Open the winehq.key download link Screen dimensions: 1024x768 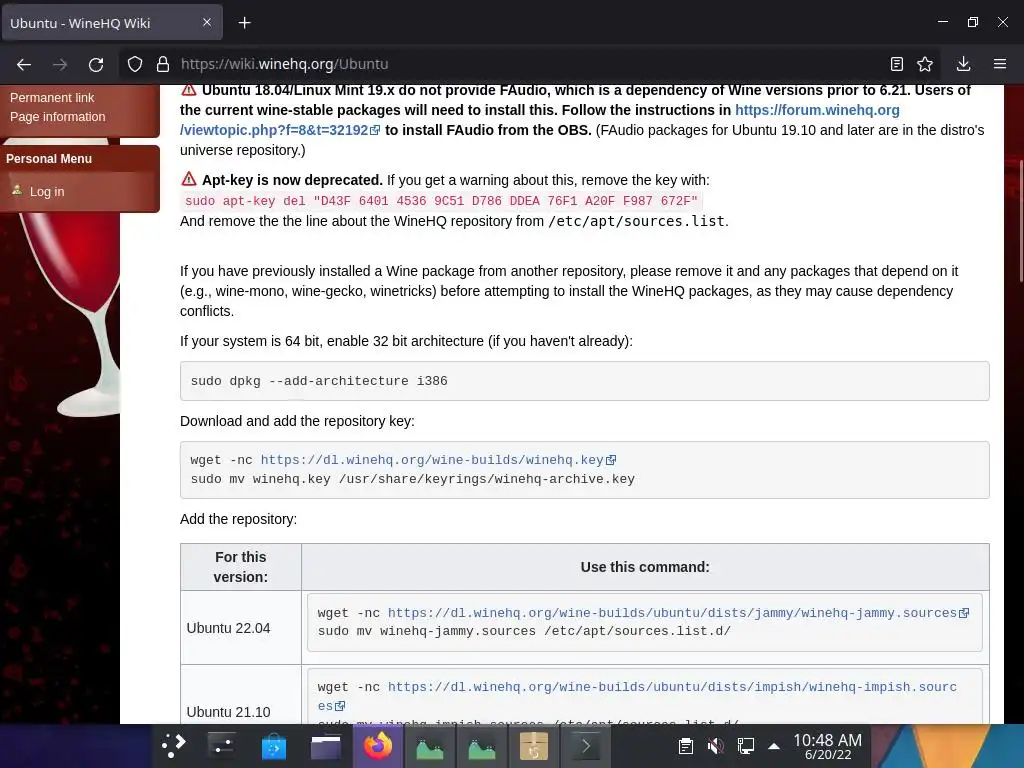438,460
